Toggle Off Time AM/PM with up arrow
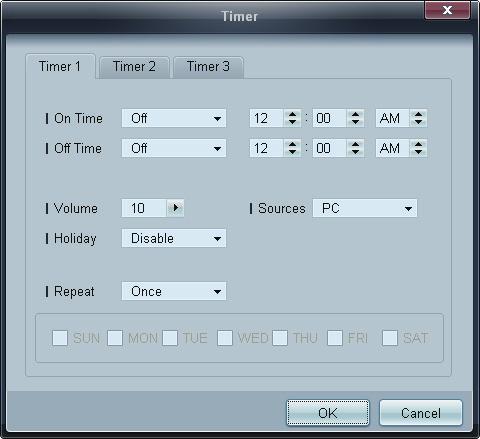This screenshot has height=439, width=480. [418, 144]
